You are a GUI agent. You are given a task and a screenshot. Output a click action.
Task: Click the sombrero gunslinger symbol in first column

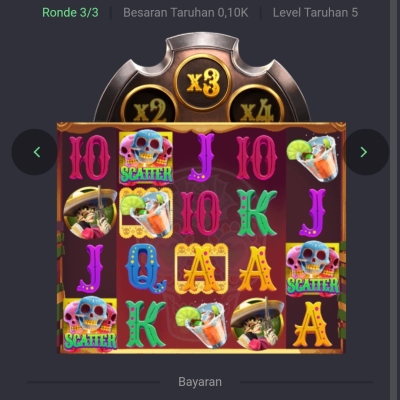point(90,213)
